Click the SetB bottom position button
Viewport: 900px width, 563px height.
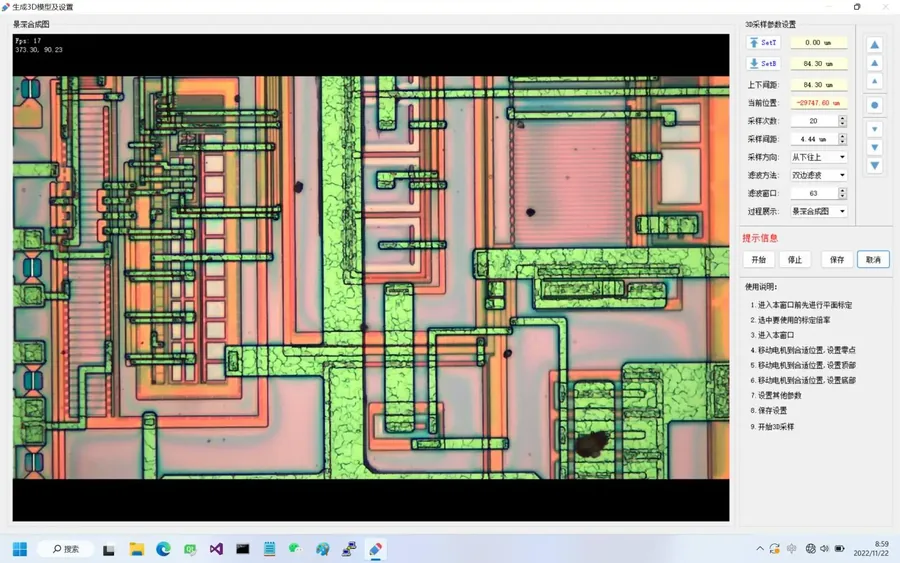(763, 63)
